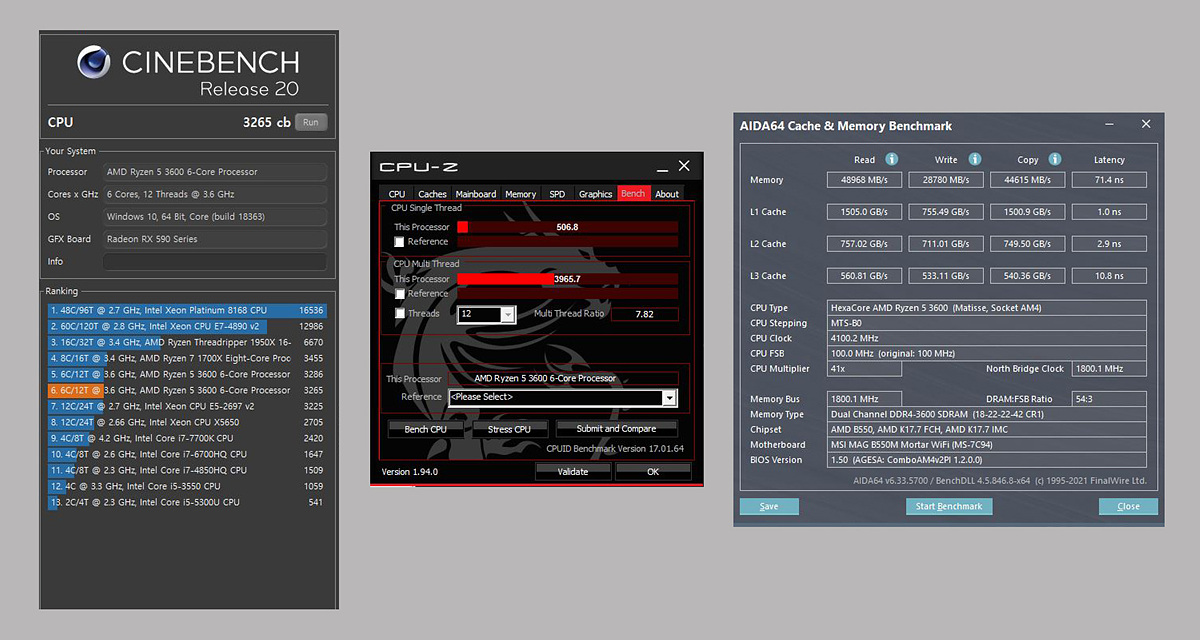Tick the Multi Thread Reference checkbox
This screenshot has height=640, width=1200.
[400, 294]
